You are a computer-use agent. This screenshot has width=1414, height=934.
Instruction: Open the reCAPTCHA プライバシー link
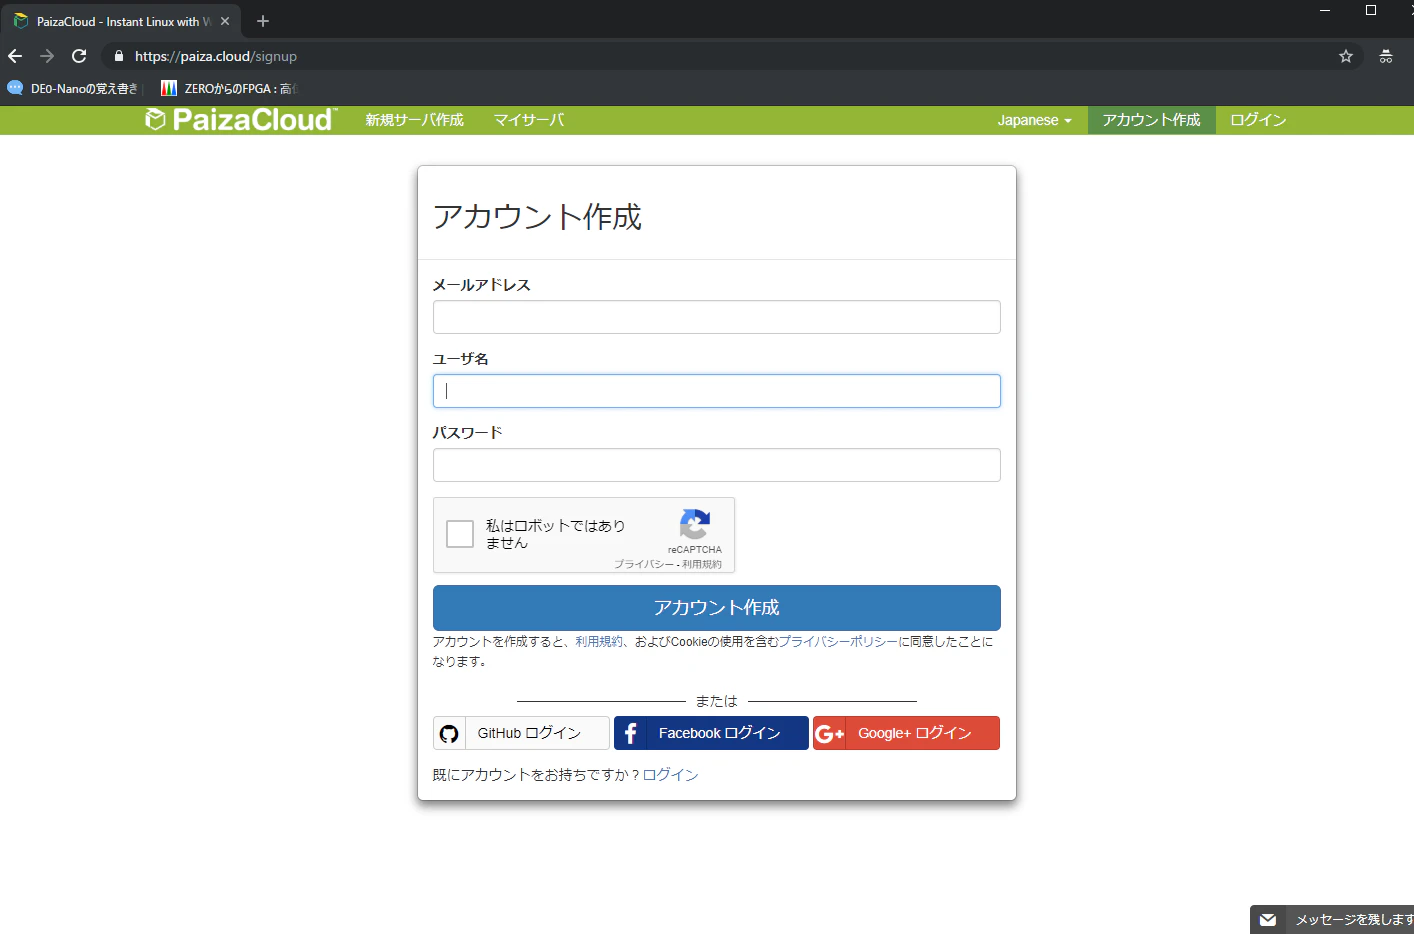tap(644, 564)
